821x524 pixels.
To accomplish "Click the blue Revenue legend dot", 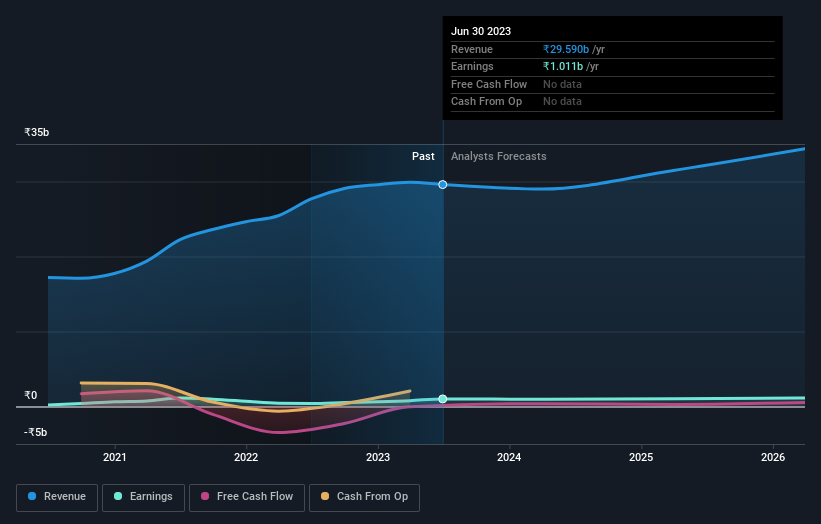I will [x=32, y=496].
